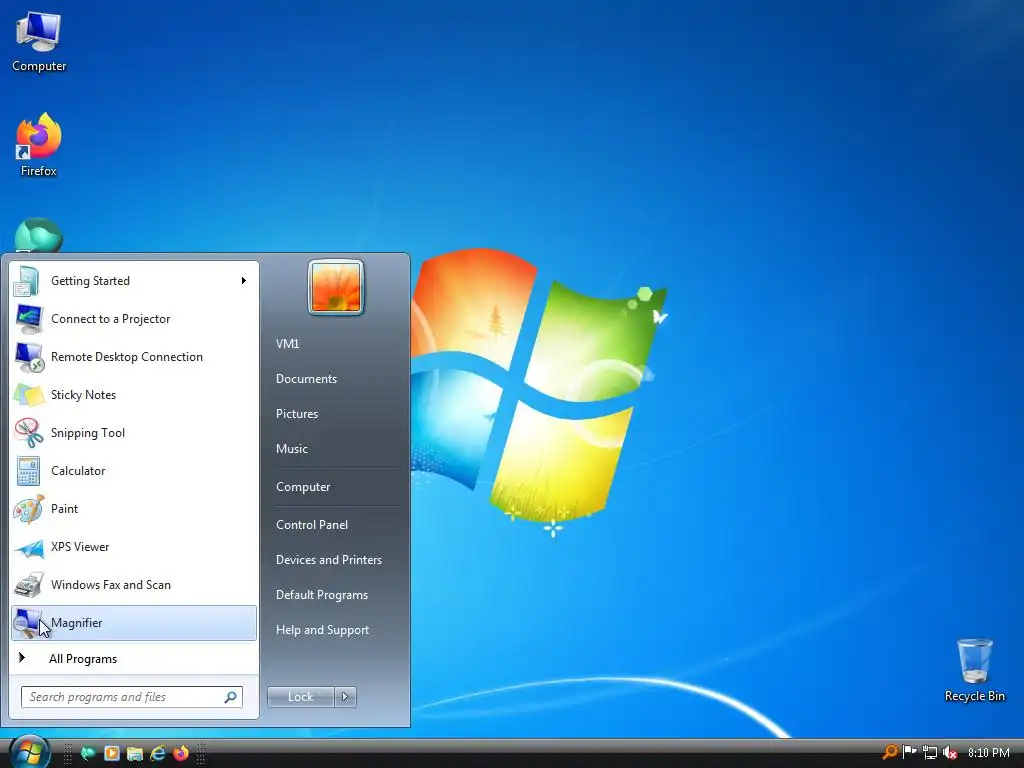Open Windows Explorer folder icon in the taskbar
The height and width of the screenshot is (768, 1024).
(x=135, y=753)
